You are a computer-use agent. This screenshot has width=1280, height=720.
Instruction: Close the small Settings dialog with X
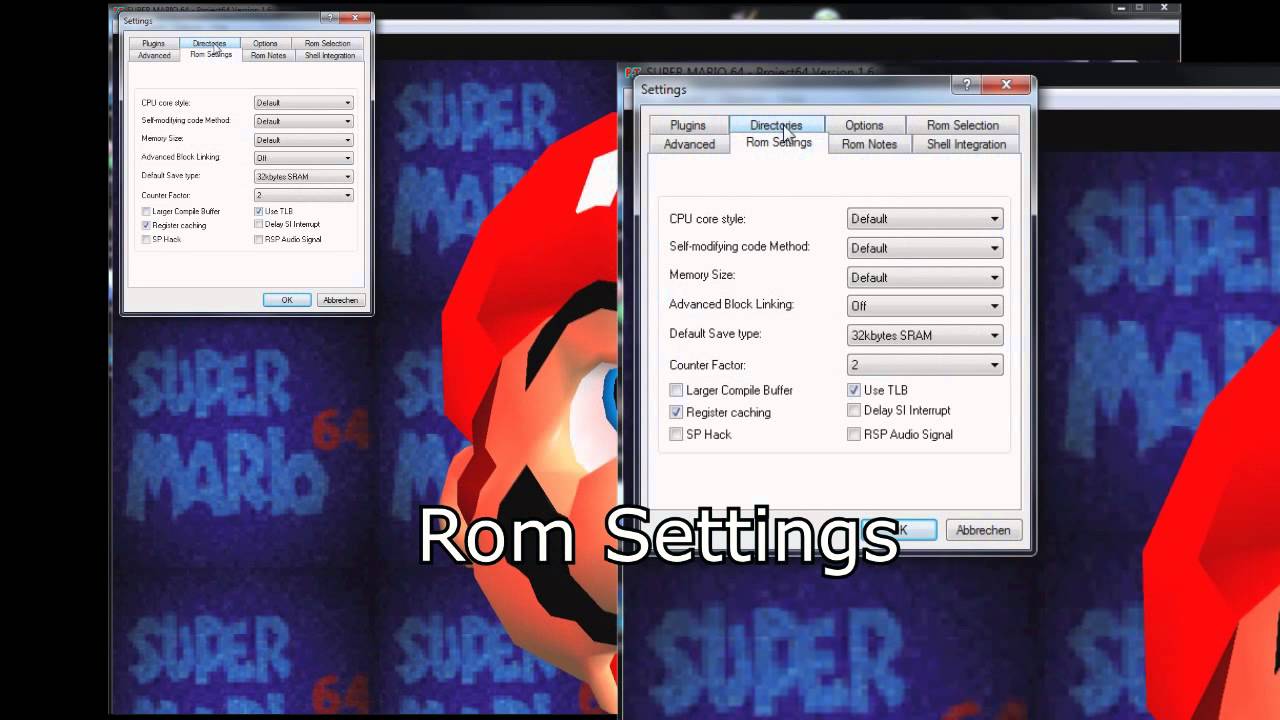click(355, 18)
